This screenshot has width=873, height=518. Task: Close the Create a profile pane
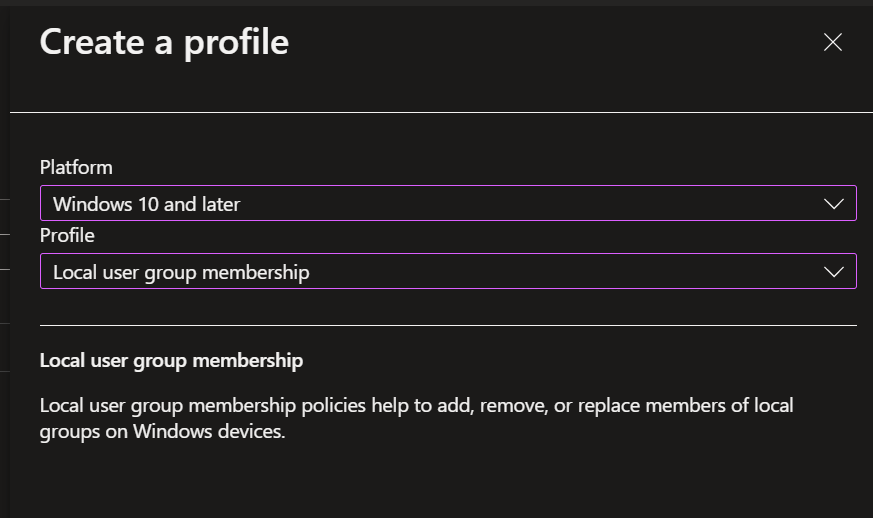[x=832, y=42]
